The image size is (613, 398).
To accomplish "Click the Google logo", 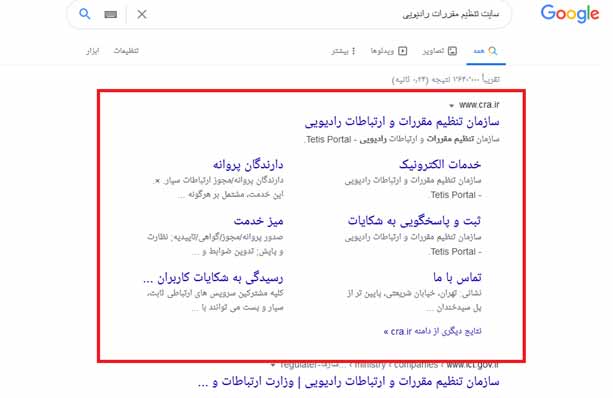I will (570, 14).
